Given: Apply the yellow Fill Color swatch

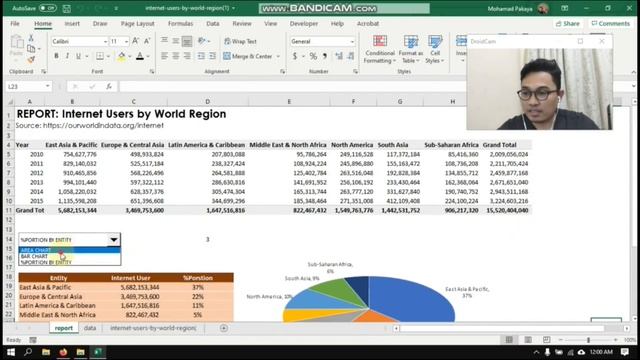Looking at the screenshot, I should point(121,56).
